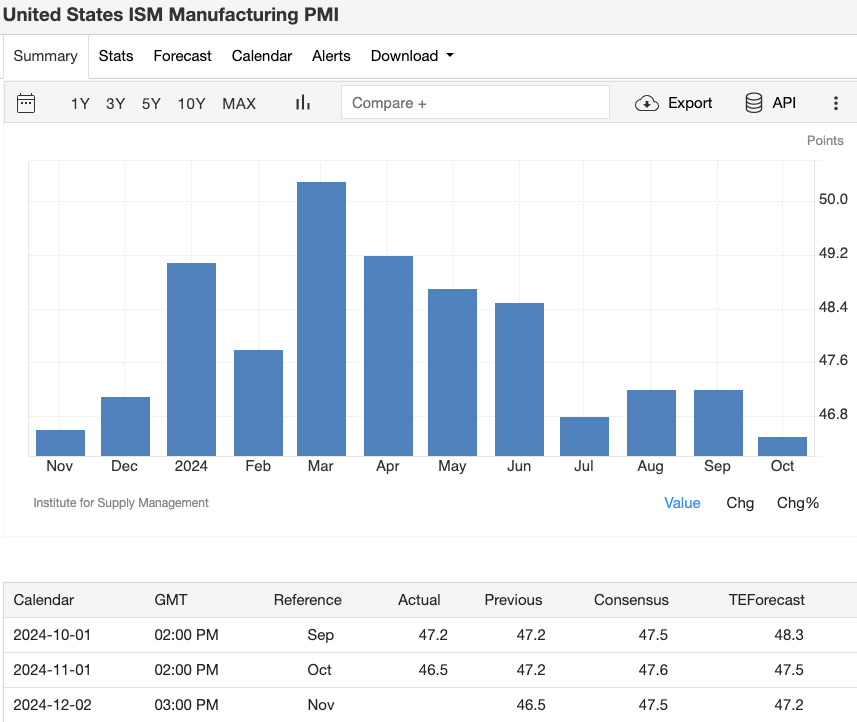Open the Download dropdown
The width and height of the screenshot is (857, 722).
tap(411, 56)
